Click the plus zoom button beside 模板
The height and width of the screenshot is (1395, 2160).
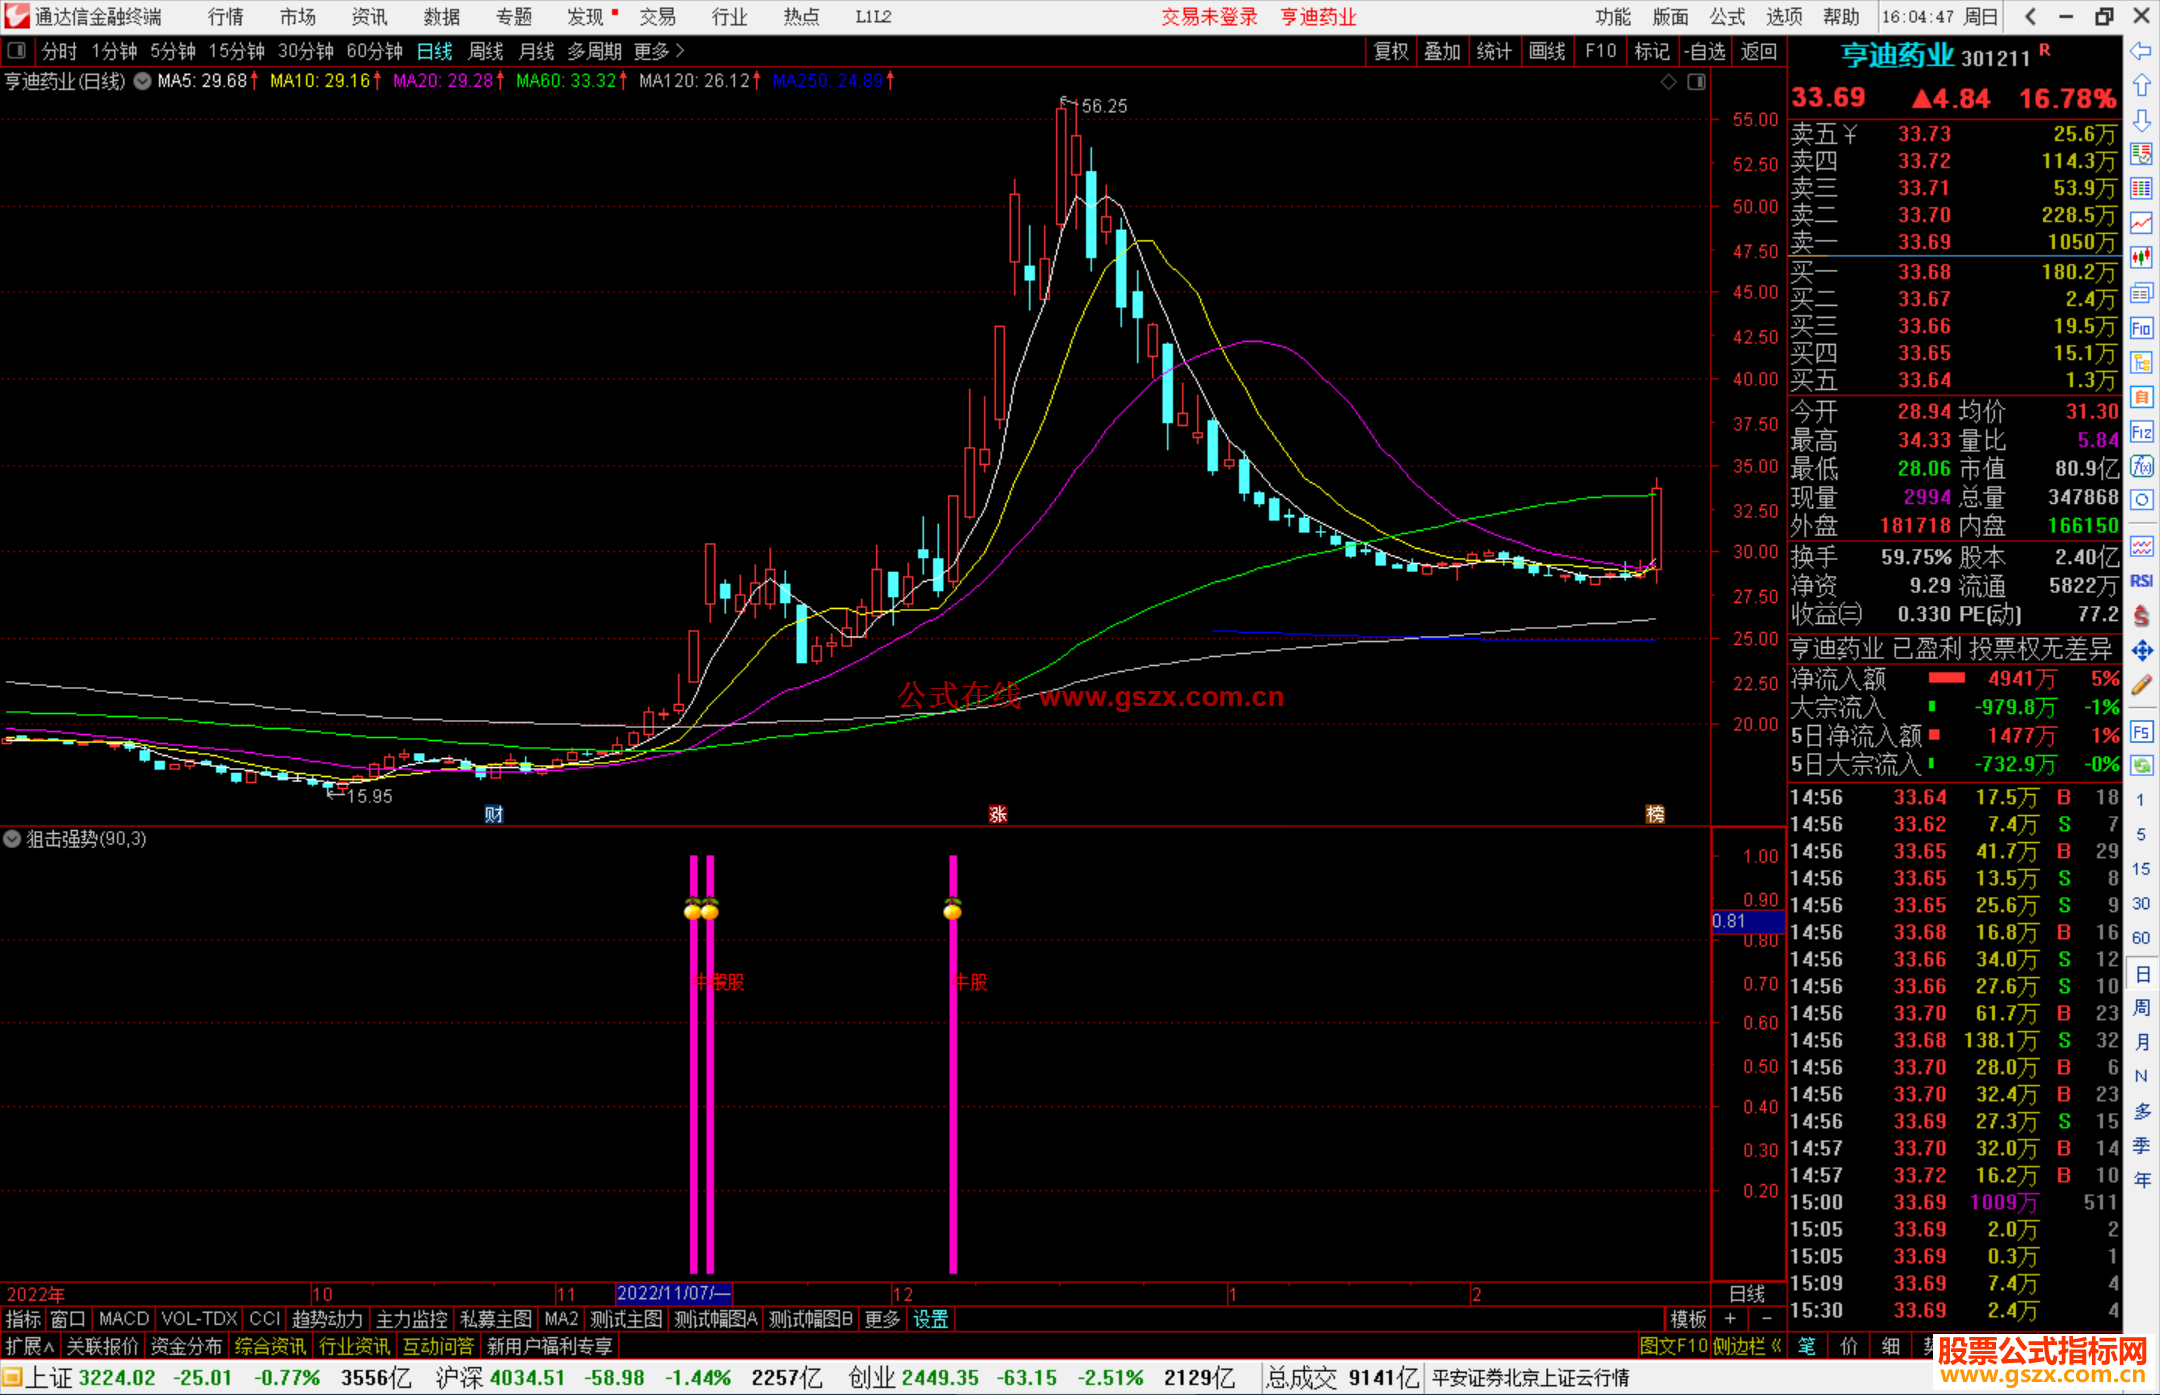(x=1730, y=1319)
